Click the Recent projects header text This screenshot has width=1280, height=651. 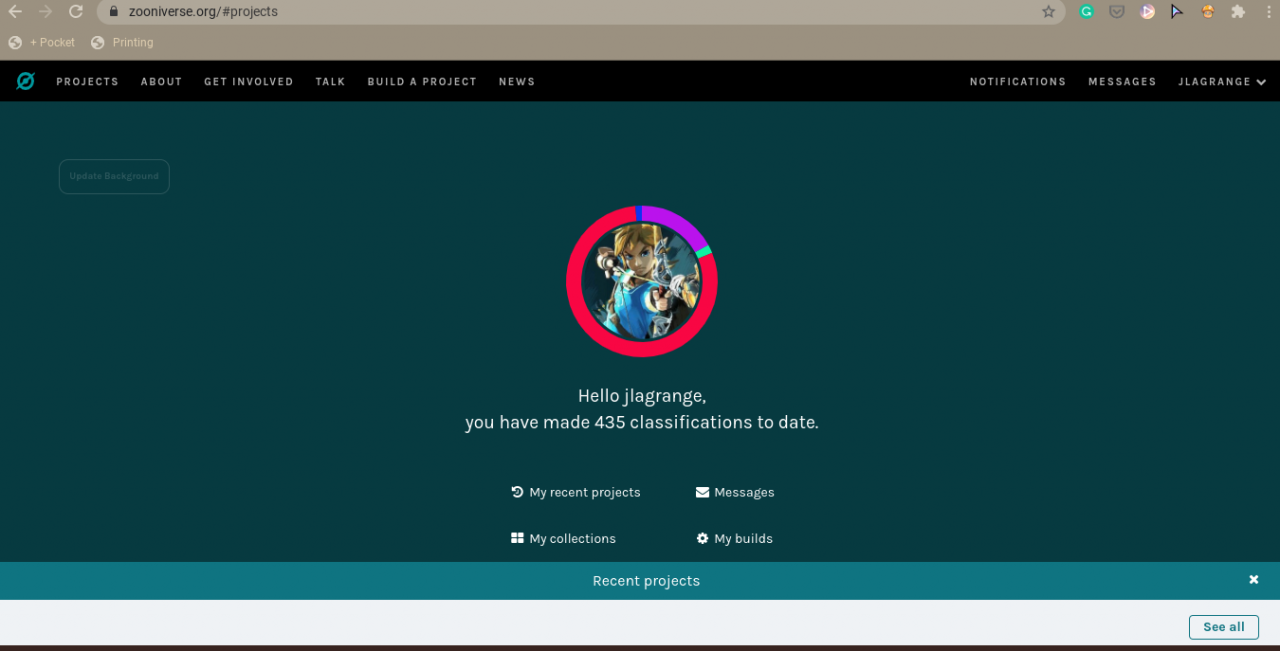click(x=646, y=581)
